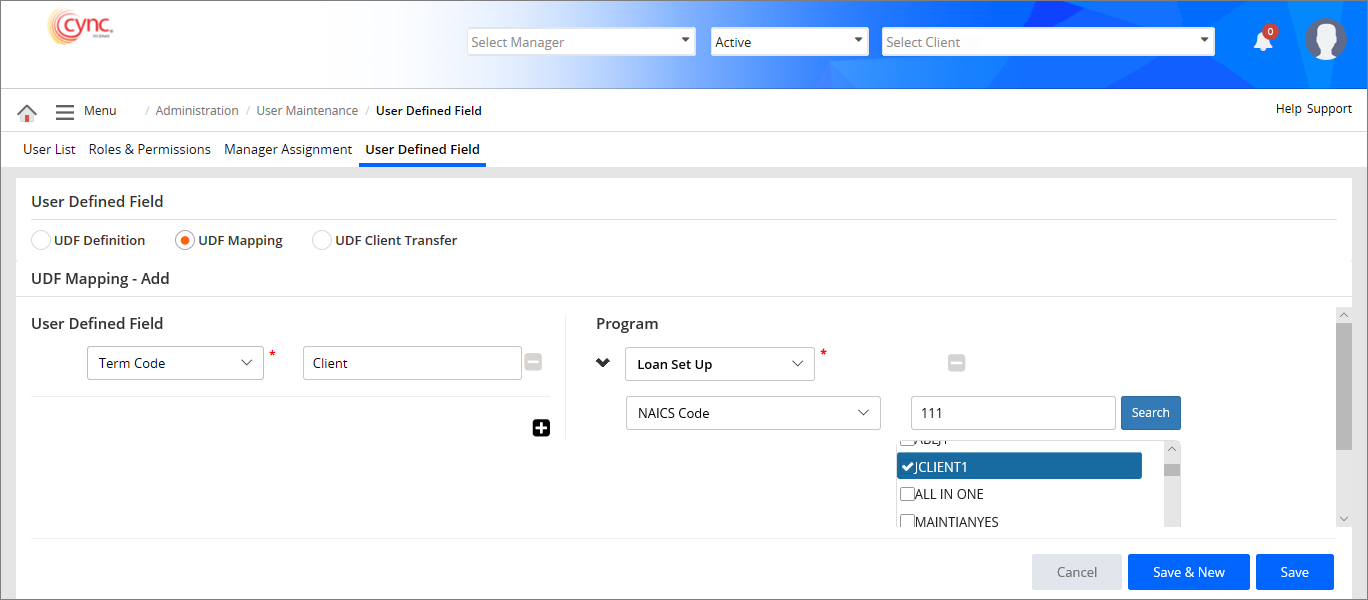
Task: Check the ALL IN ONE checkbox
Action: click(907, 494)
